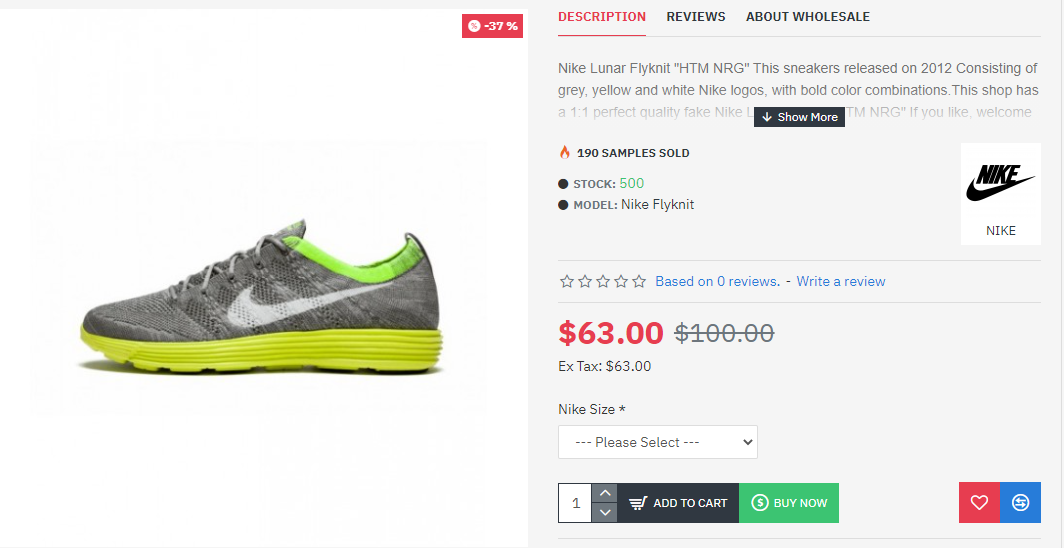Screen dimensions: 1064x548
Task: Add item to wishlist with heart icon
Action: [979, 503]
